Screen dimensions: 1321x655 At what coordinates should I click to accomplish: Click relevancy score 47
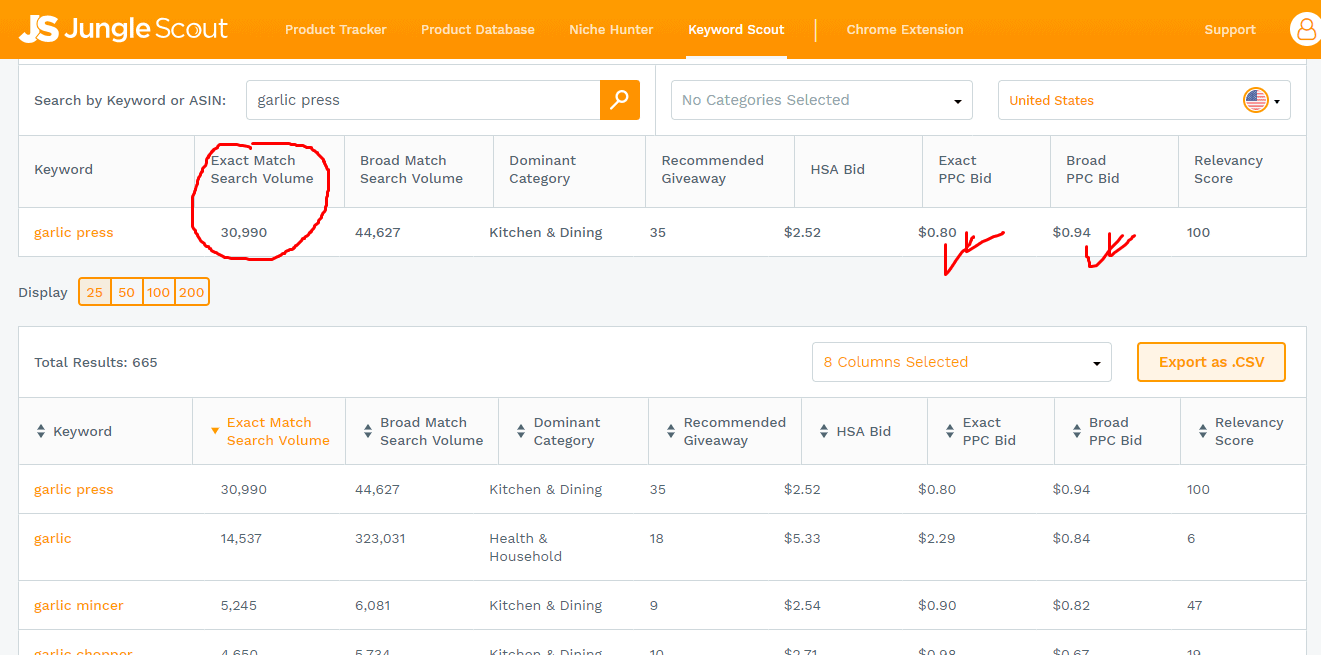pos(1195,605)
